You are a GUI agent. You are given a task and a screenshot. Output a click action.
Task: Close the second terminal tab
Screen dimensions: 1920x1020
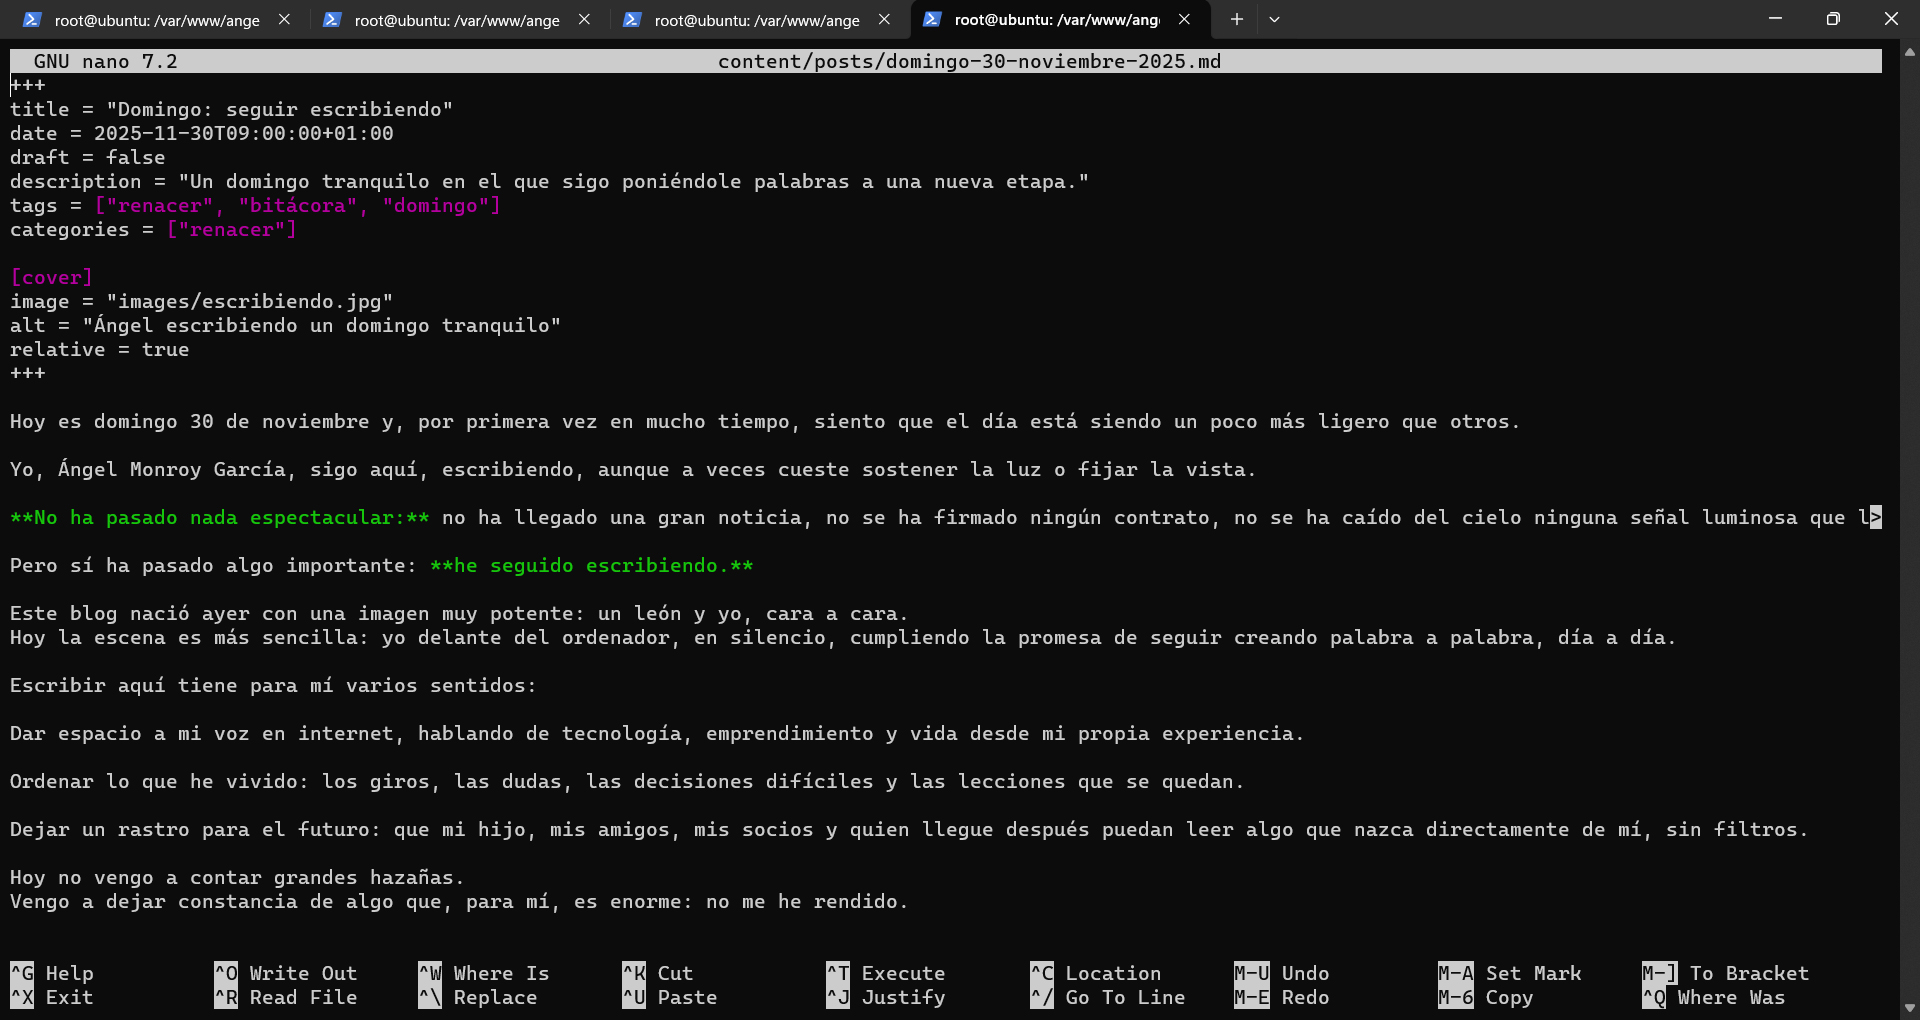[584, 20]
